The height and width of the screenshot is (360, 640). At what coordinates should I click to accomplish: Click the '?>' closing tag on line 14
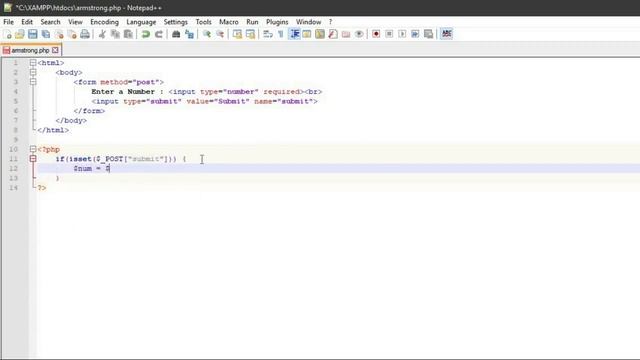click(x=42, y=188)
